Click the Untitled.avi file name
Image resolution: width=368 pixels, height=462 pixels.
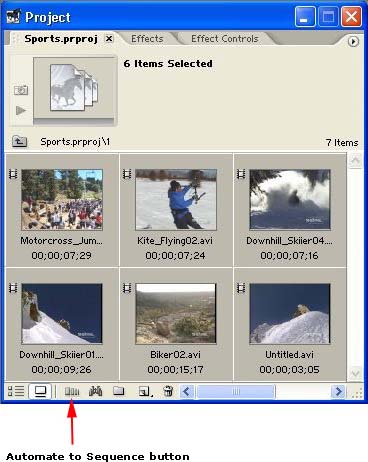(289, 354)
